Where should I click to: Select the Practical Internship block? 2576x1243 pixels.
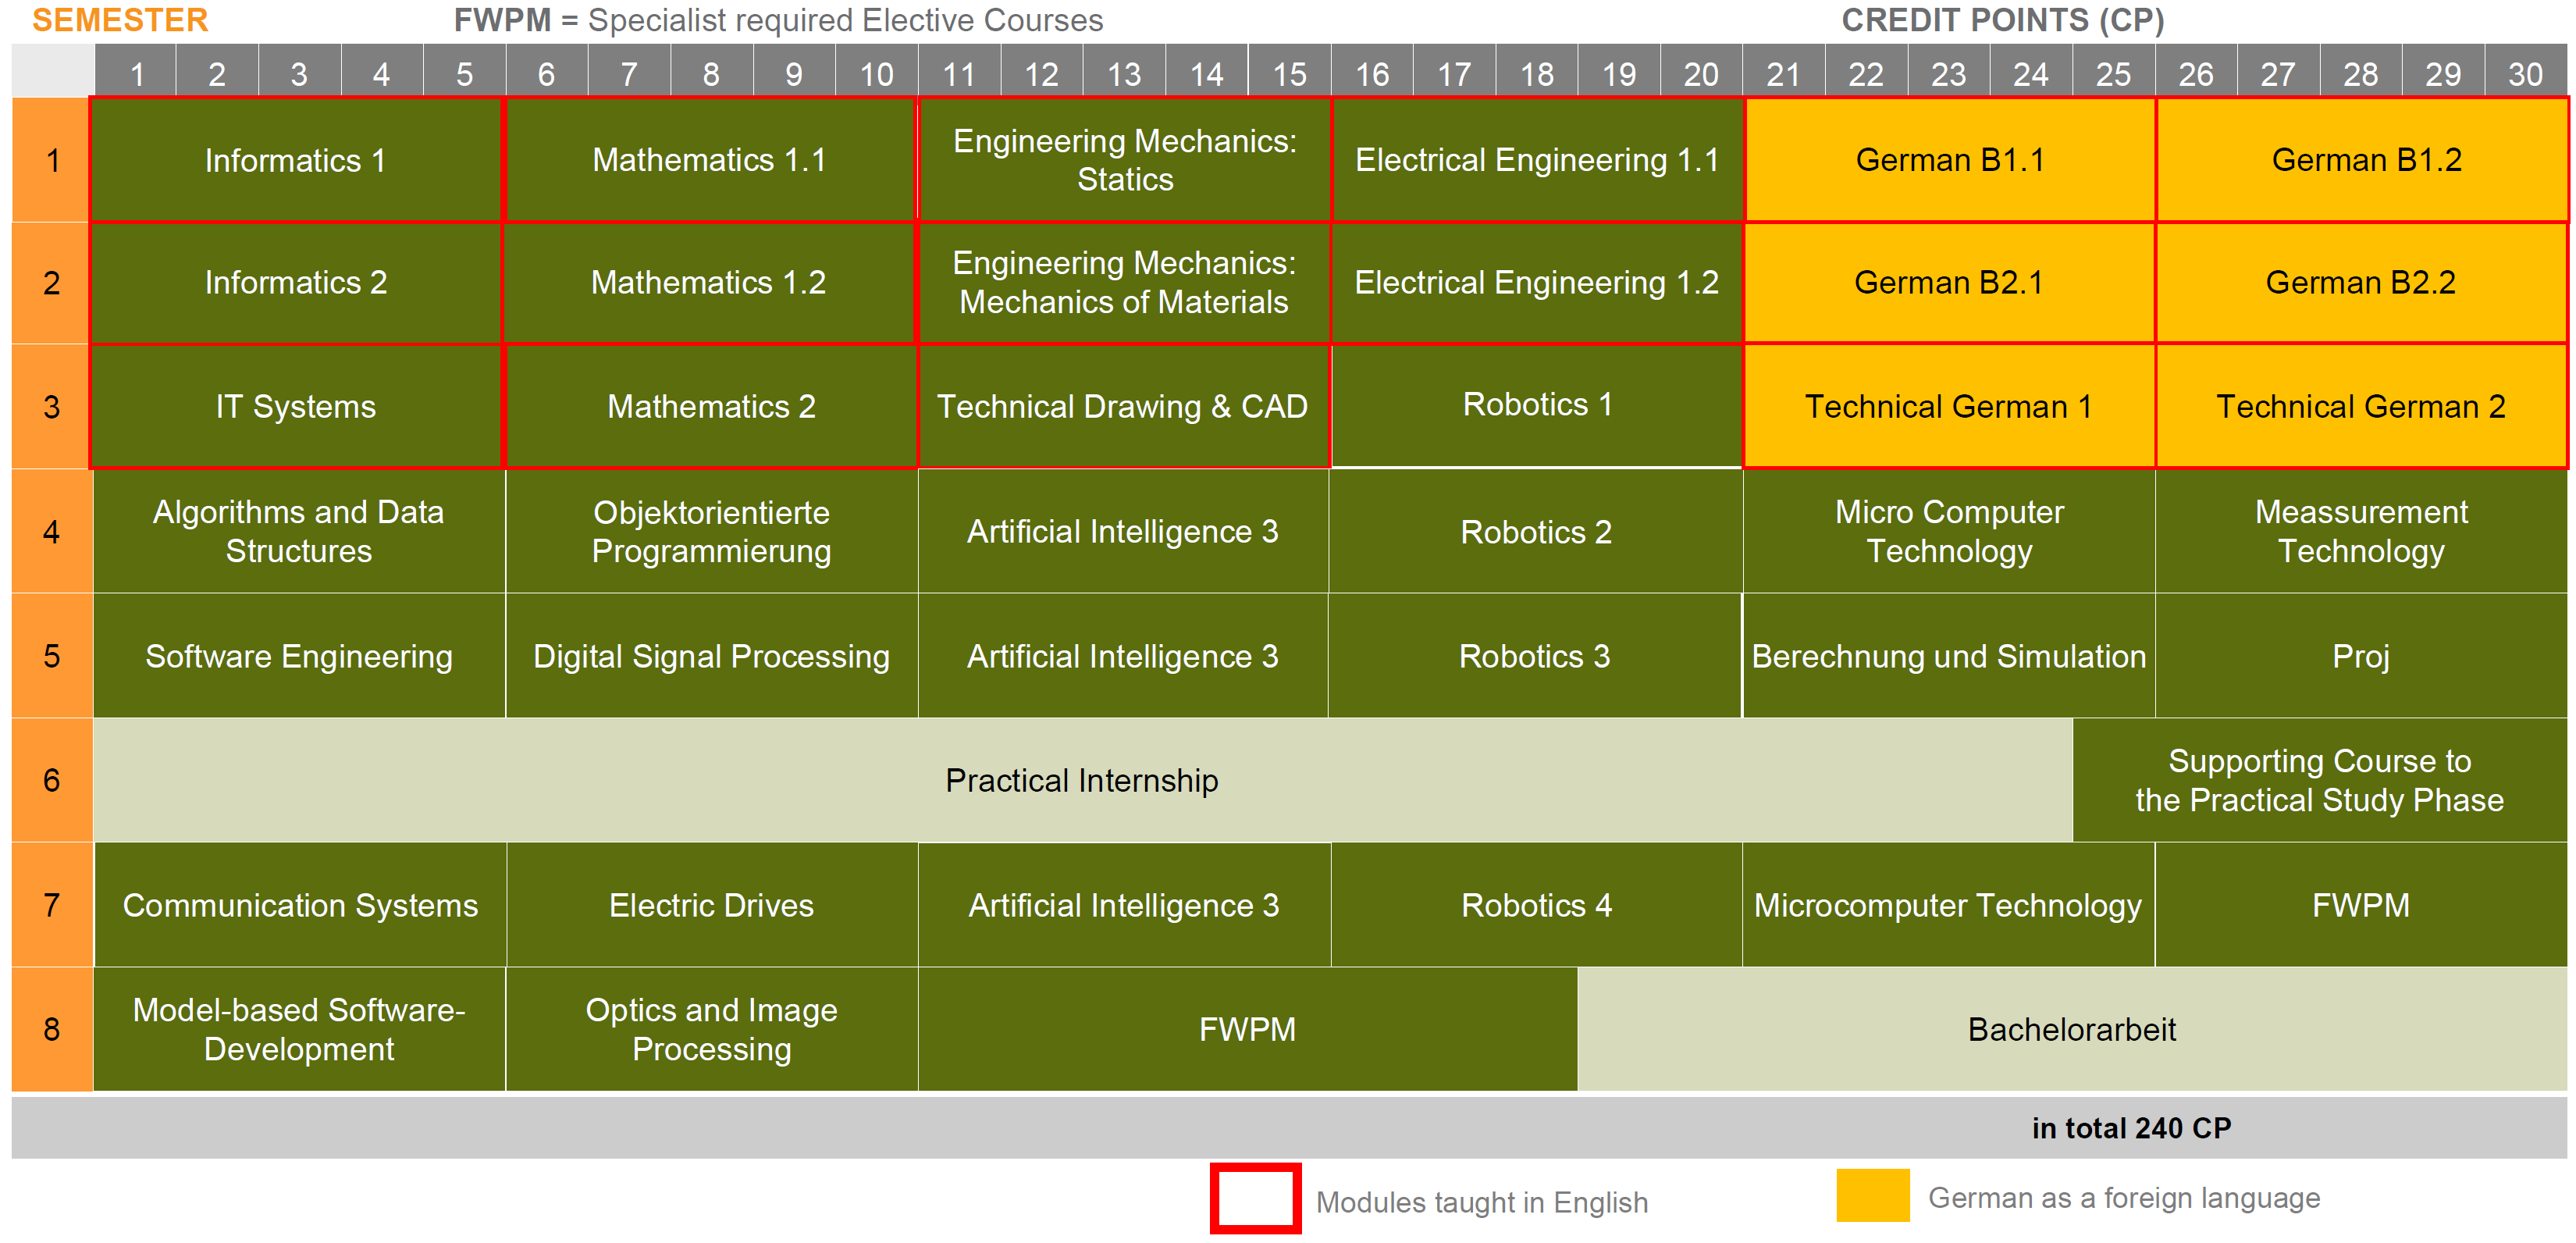pyautogui.click(x=1082, y=780)
